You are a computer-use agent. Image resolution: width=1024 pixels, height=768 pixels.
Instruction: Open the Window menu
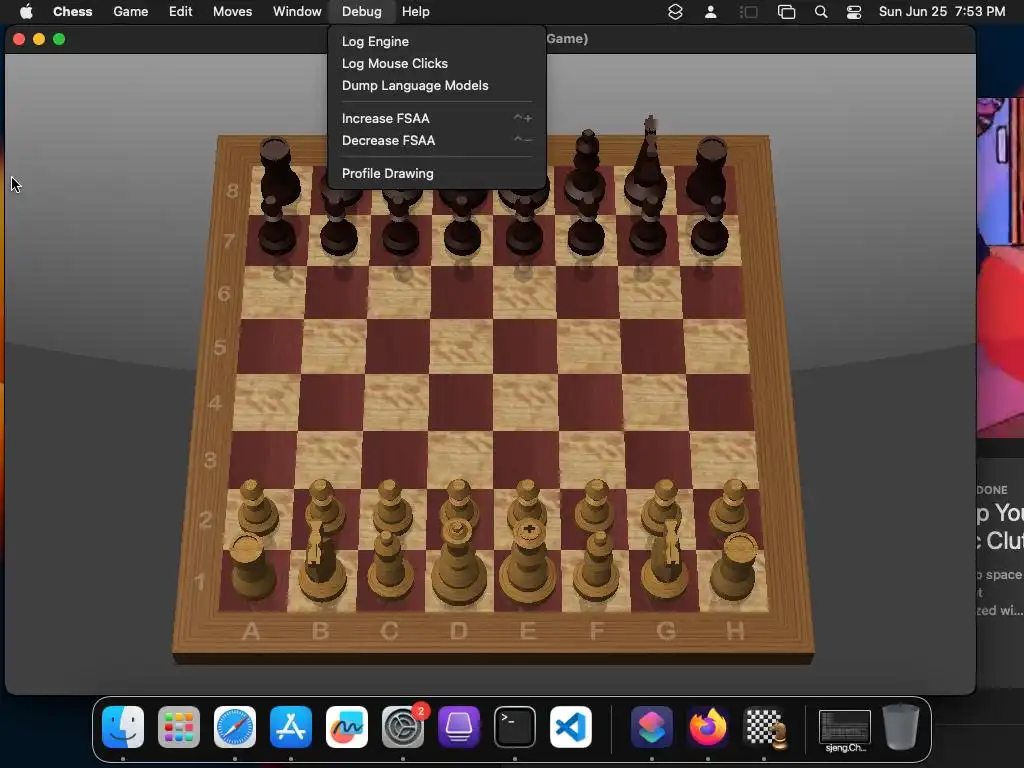[297, 12]
